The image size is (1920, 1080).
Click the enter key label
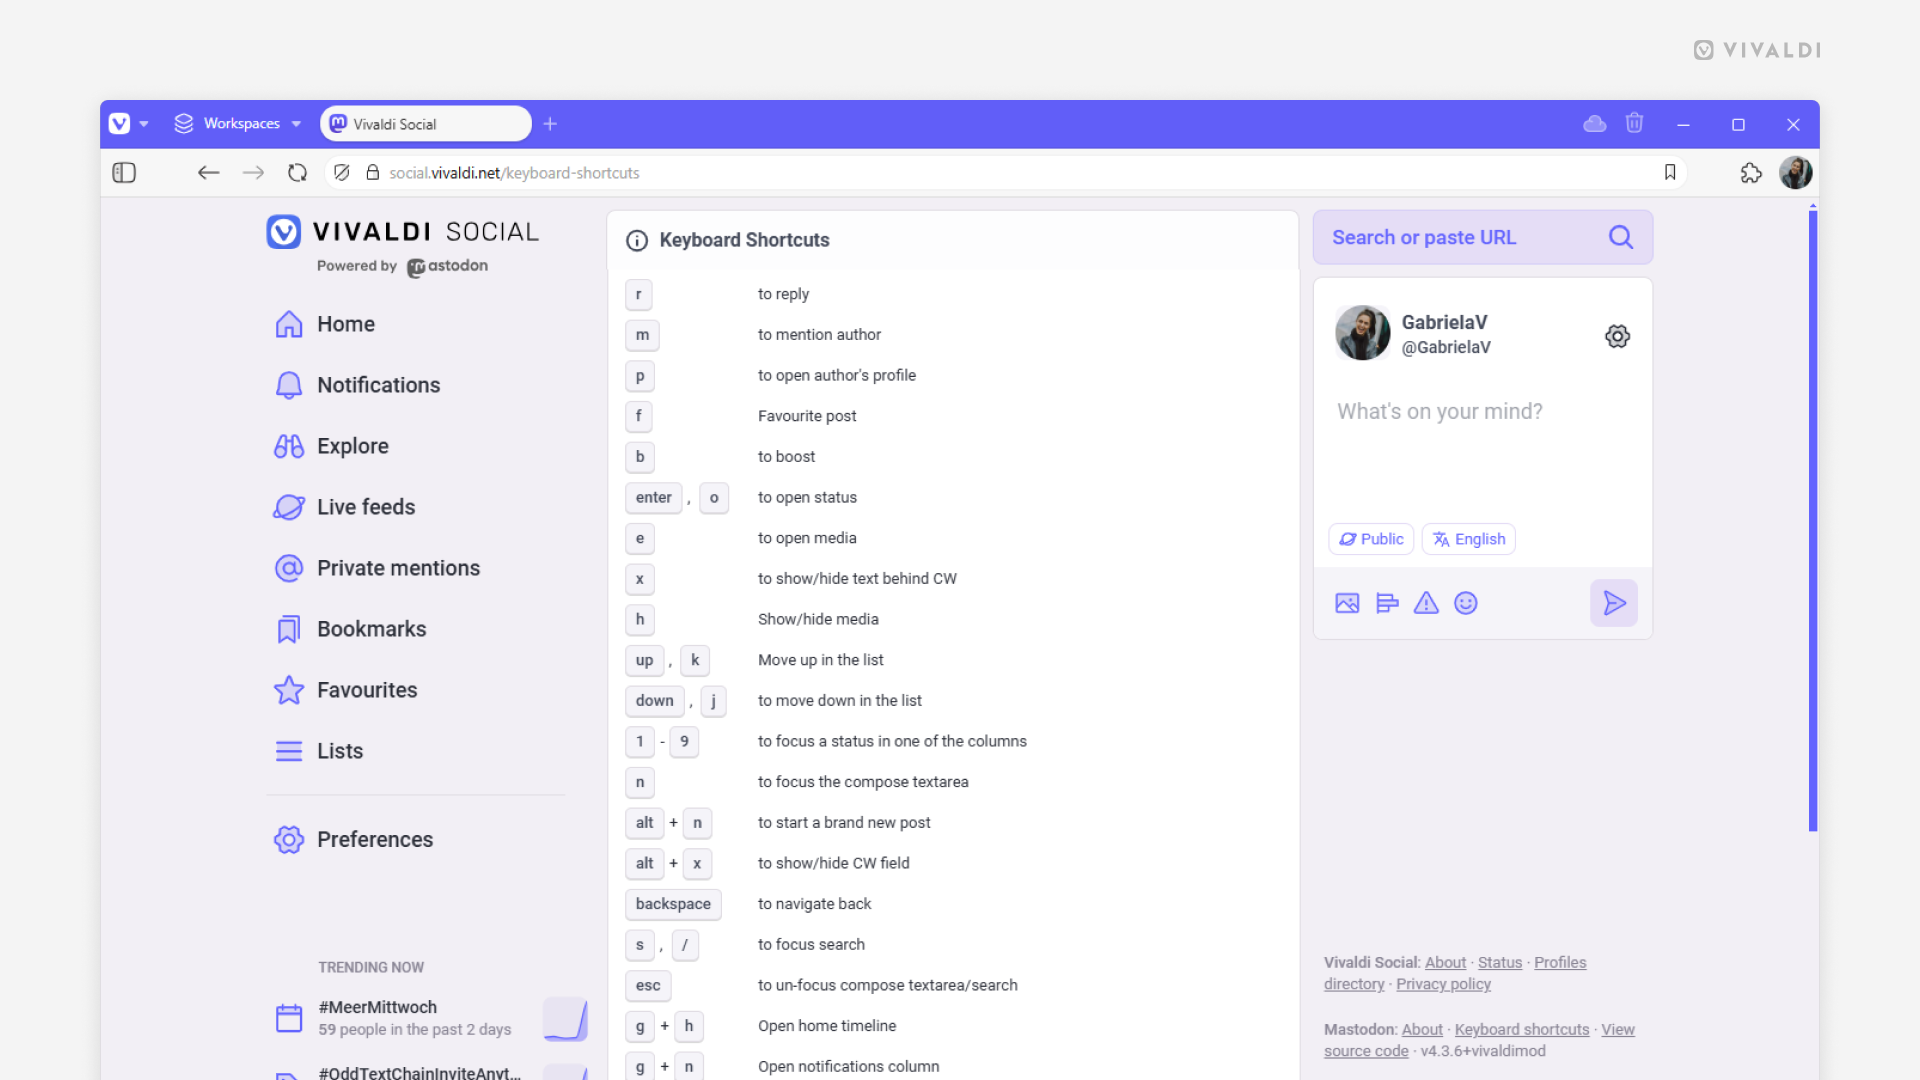[654, 498]
